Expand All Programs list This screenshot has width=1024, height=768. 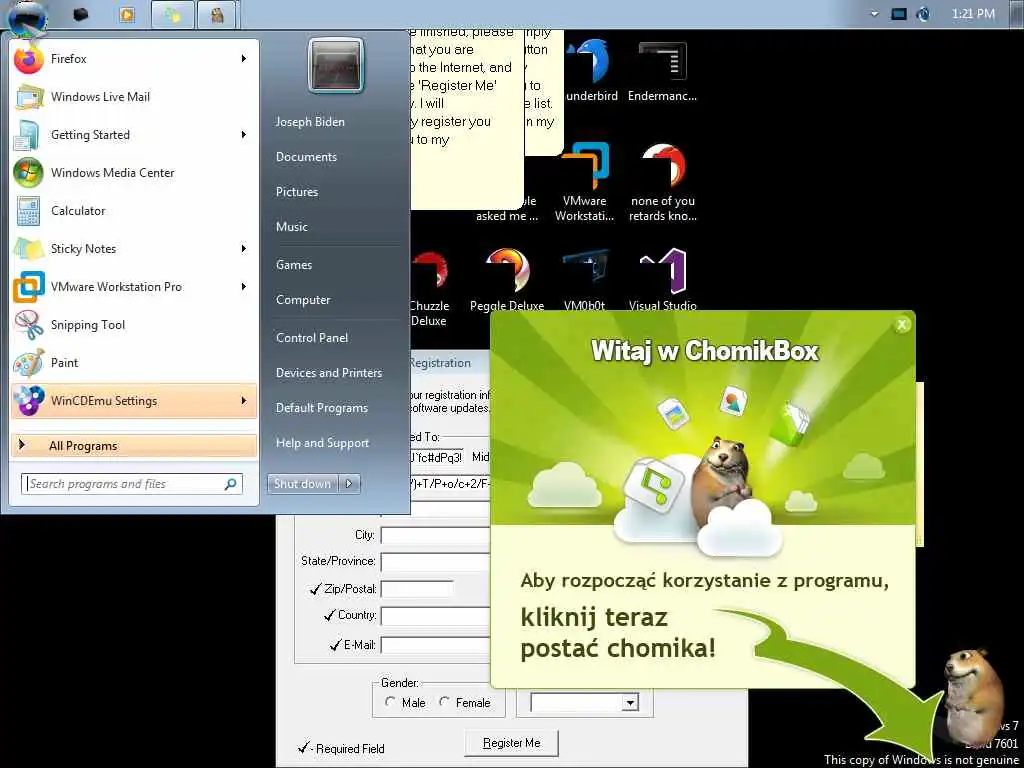(x=134, y=446)
